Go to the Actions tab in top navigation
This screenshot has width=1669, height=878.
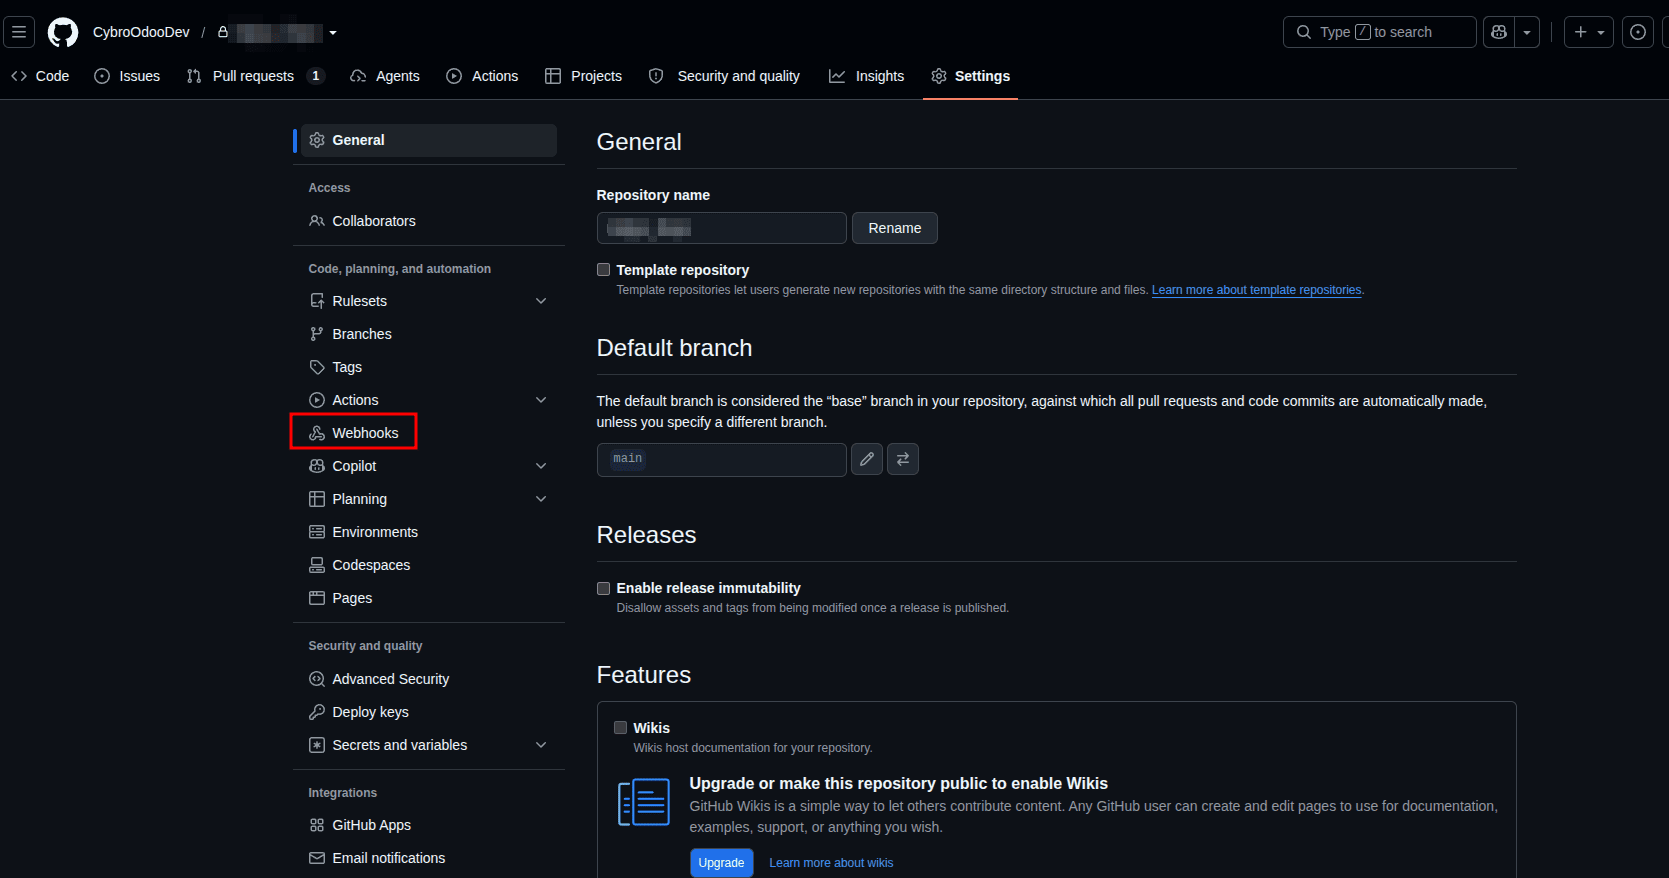click(482, 76)
